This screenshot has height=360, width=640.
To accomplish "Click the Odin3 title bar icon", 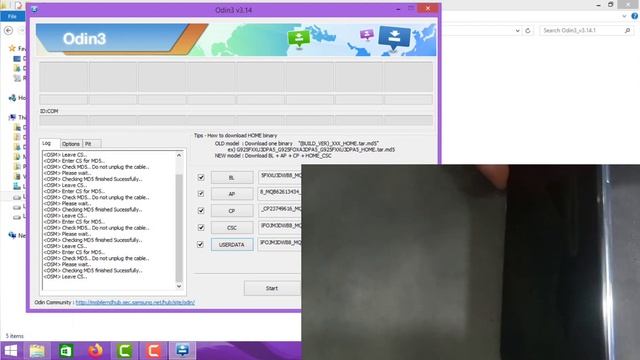I will 34,9.
